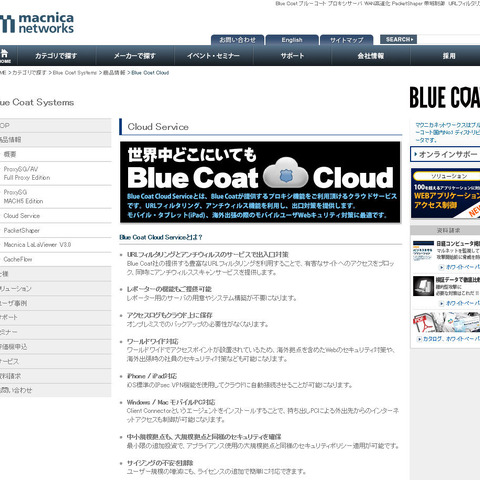The height and width of the screenshot is (480, 480).
Task: Click the サイジングの不安を排除 bullet heading
Action: (160, 463)
